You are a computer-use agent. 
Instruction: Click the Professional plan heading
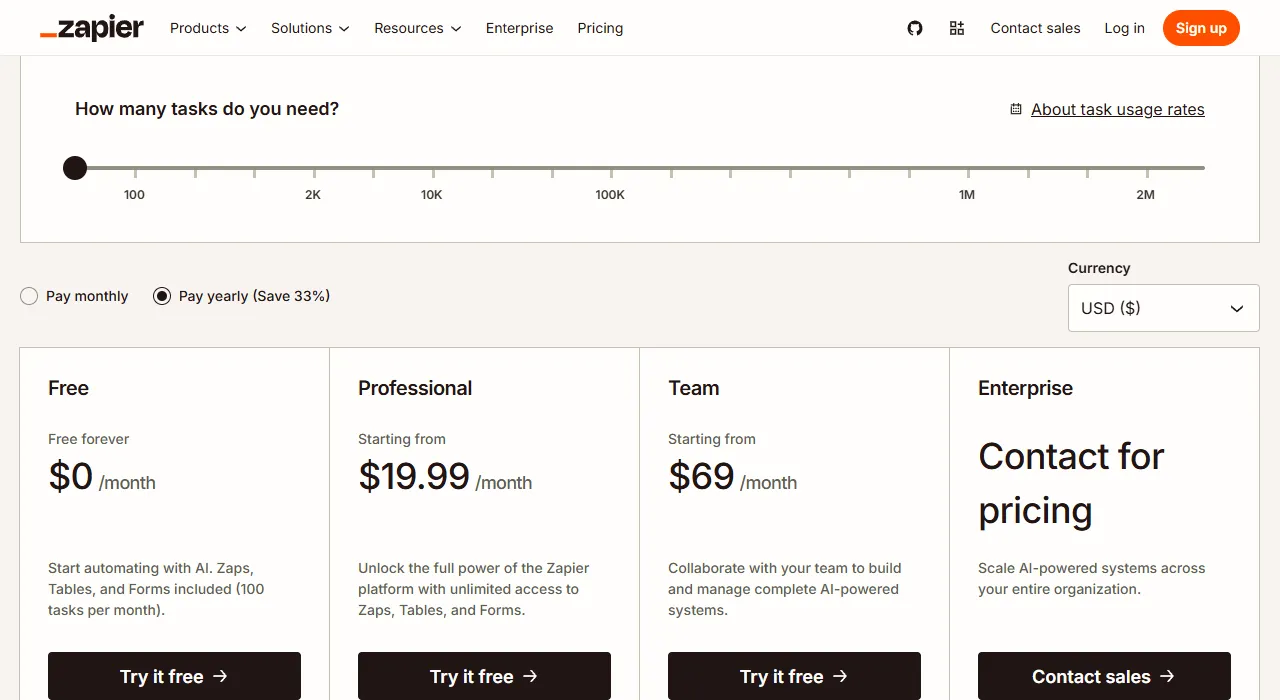[x=415, y=388]
